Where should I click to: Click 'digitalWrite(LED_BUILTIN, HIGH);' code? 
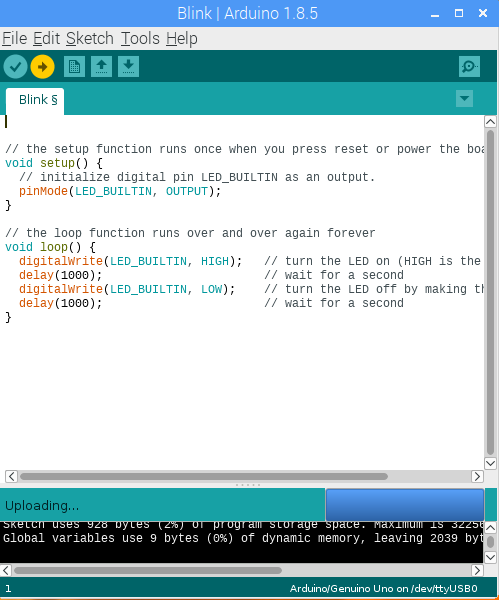point(130,261)
